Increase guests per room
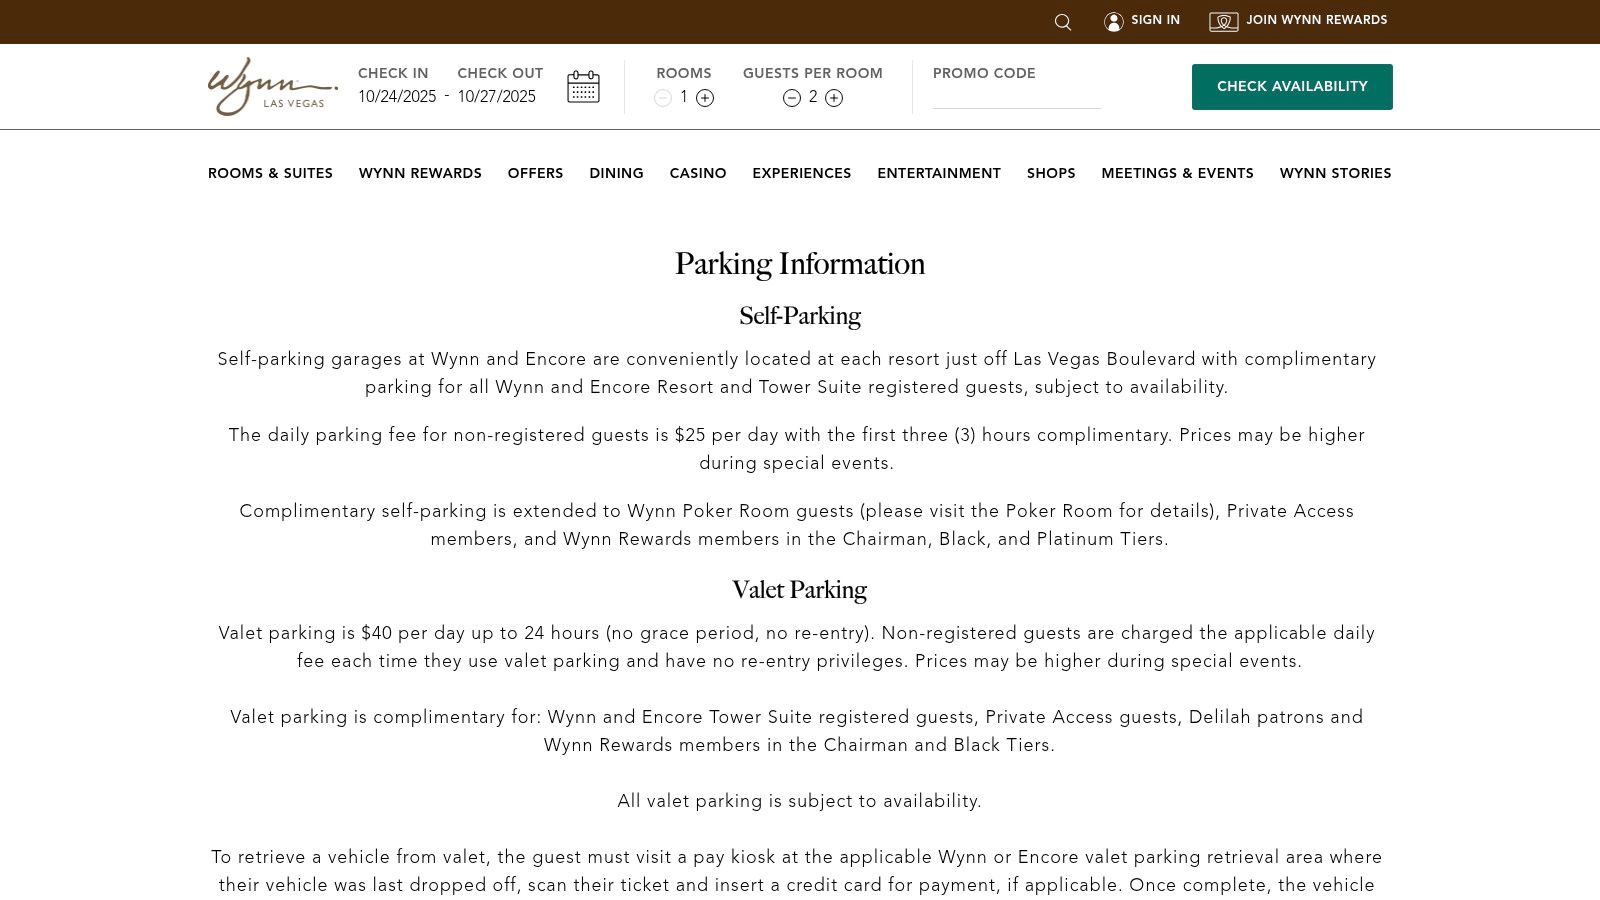The image size is (1600, 900). point(834,98)
